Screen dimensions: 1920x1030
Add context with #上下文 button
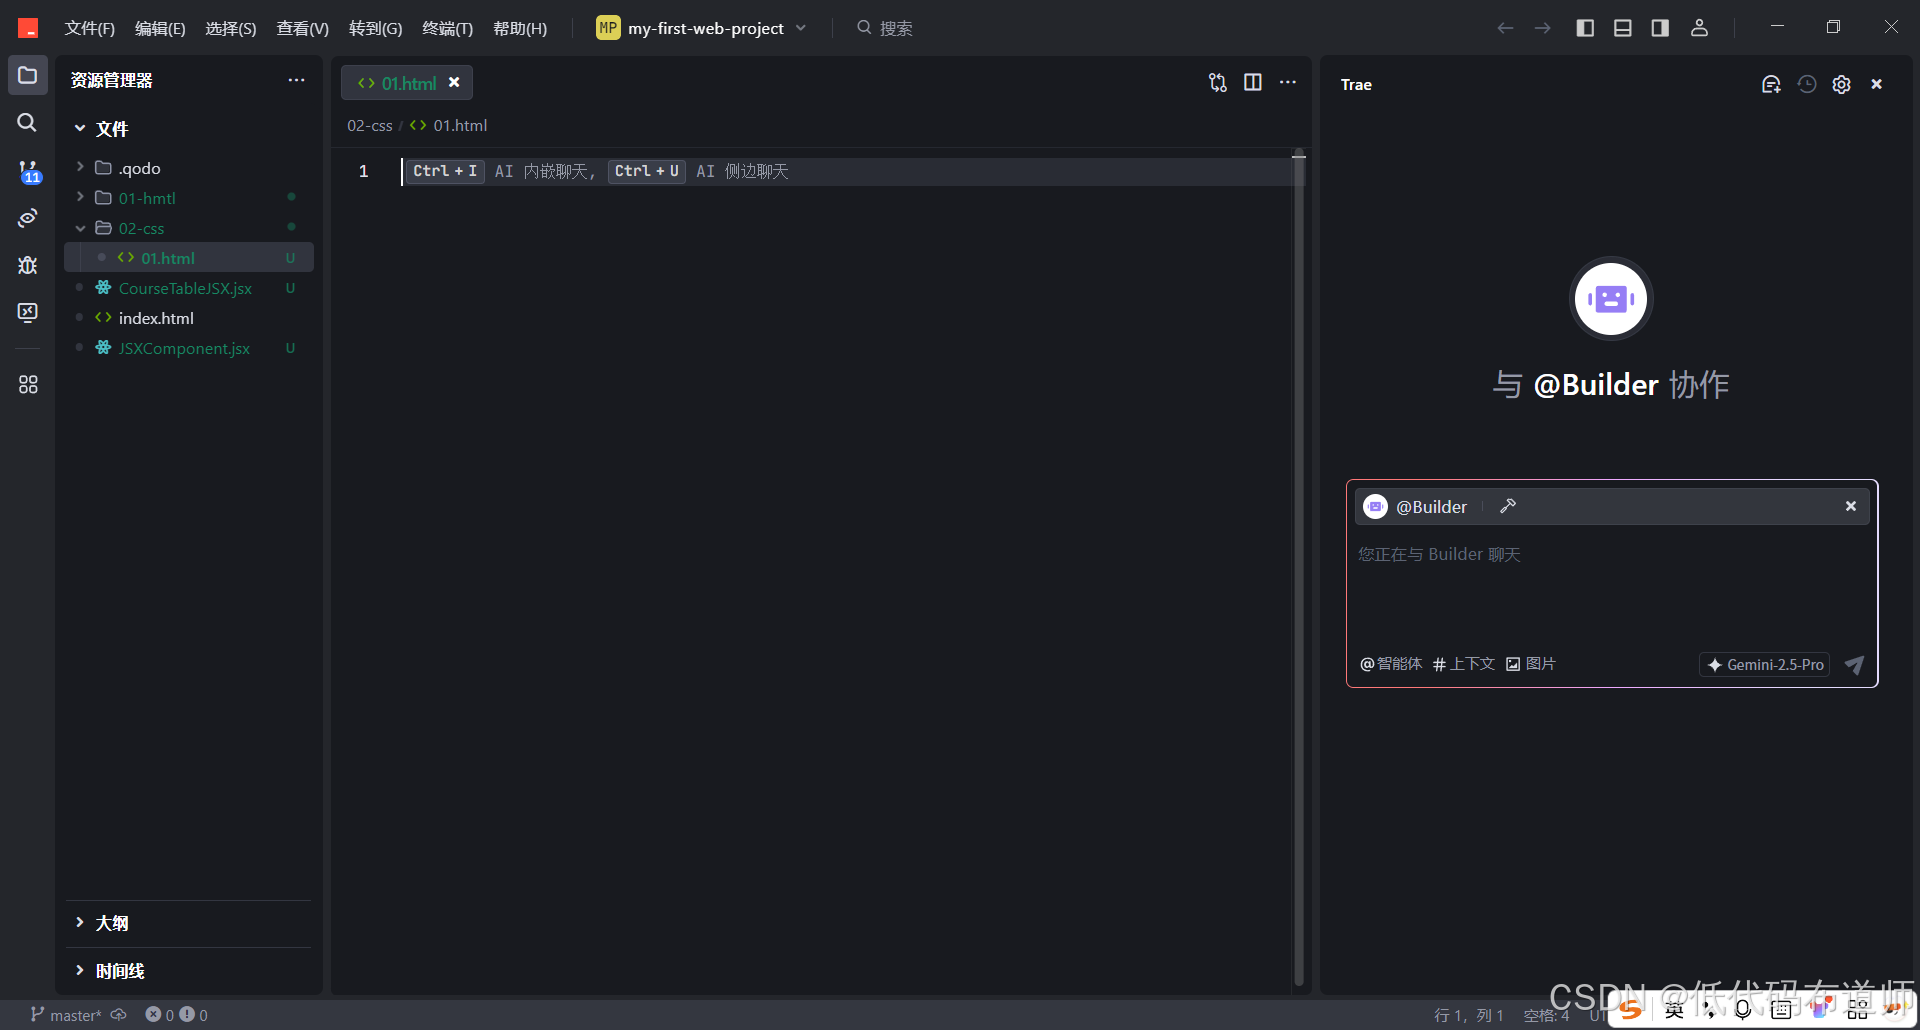click(1464, 664)
